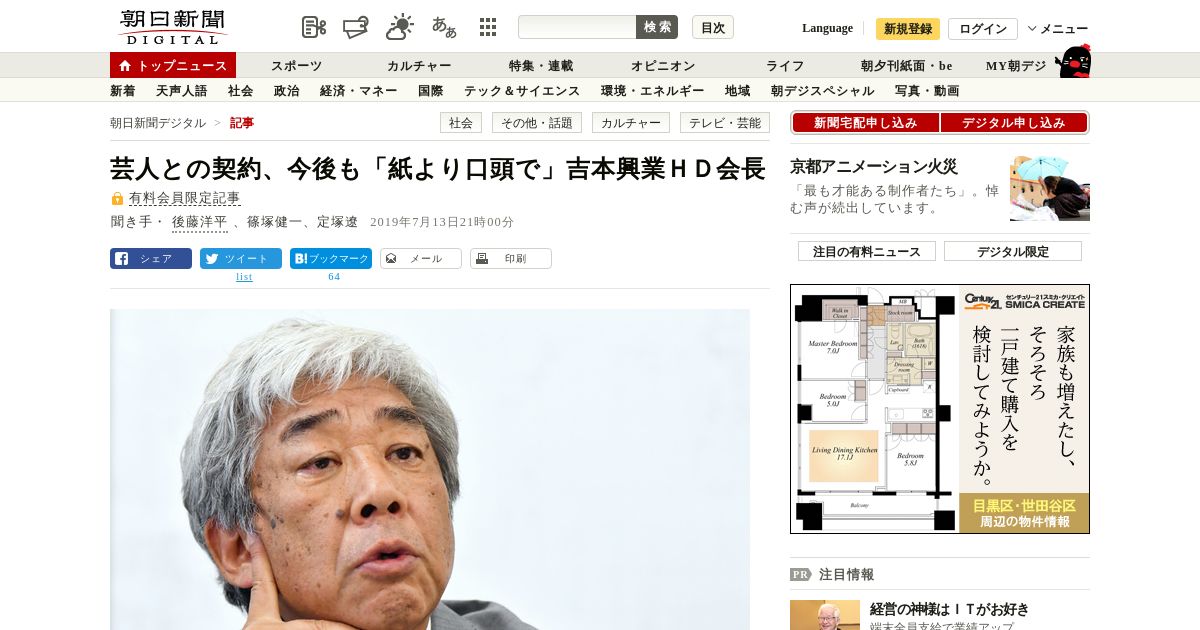Open 新着 in the sub navigation
The width and height of the screenshot is (1200, 630).
coord(123,91)
